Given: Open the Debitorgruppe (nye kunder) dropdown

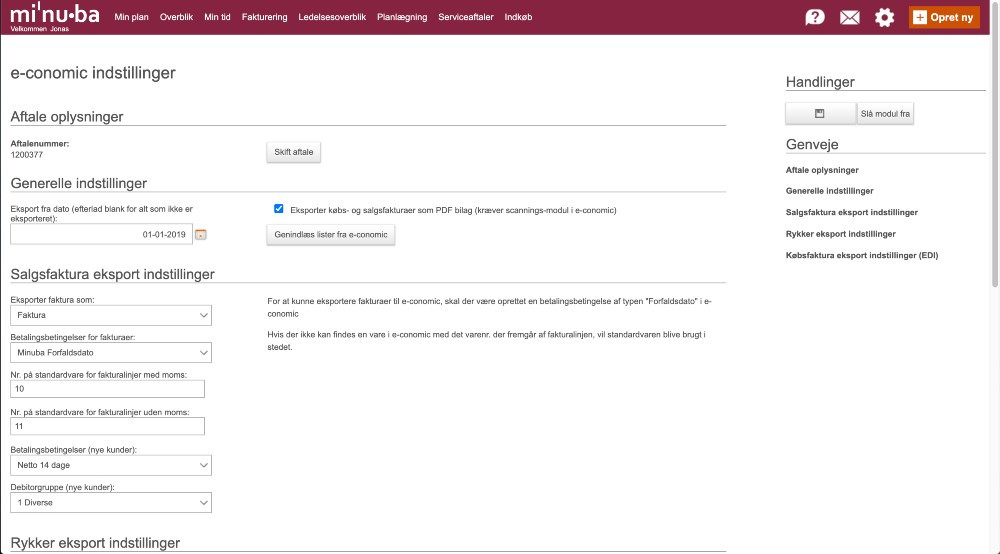Looking at the screenshot, I should point(111,502).
